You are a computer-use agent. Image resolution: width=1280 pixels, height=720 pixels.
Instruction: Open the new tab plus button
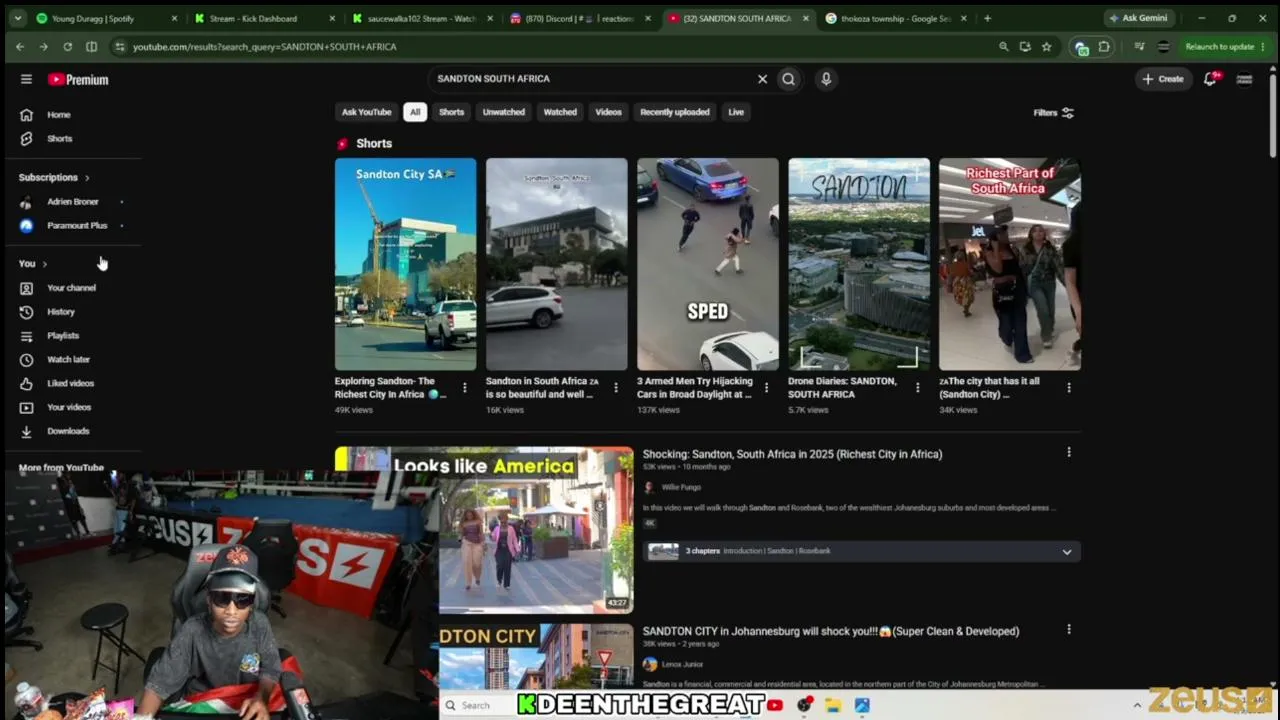[x=987, y=18]
